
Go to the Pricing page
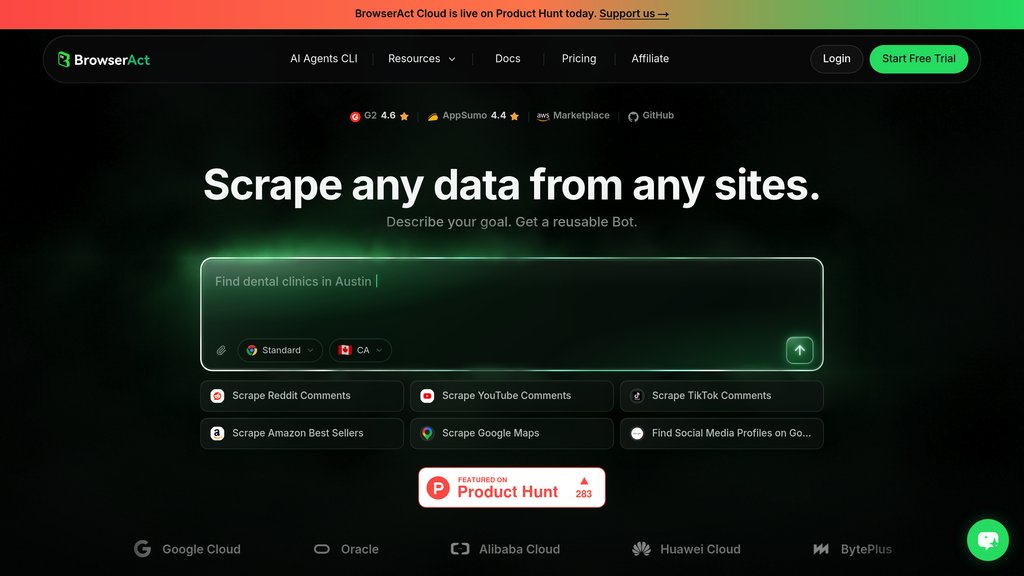pos(579,59)
